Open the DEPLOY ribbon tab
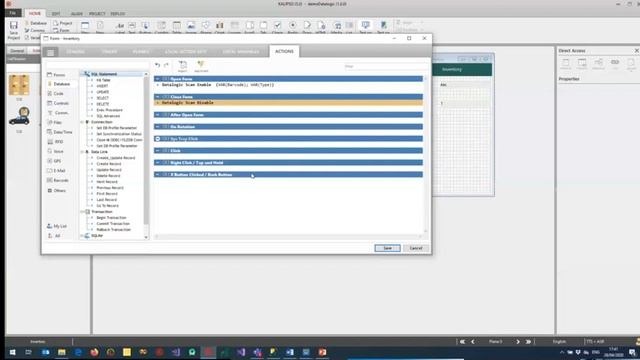Image resolution: width=640 pixels, height=360 pixels. pos(118,14)
